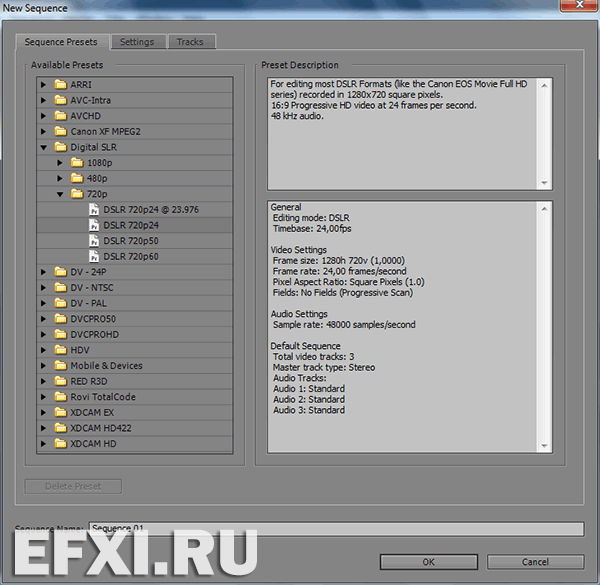Collapse the 720p subfolder

tap(60, 194)
